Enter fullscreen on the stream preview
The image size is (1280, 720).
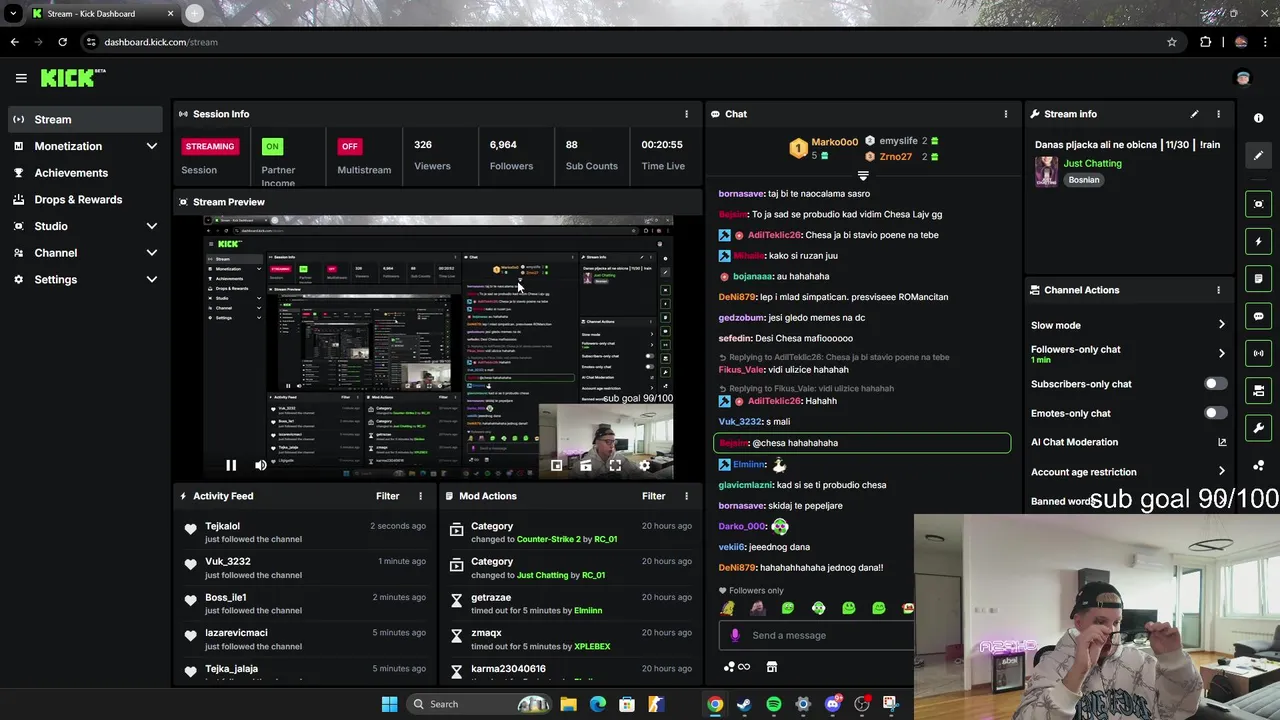pyautogui.click(x=615, y=465)
